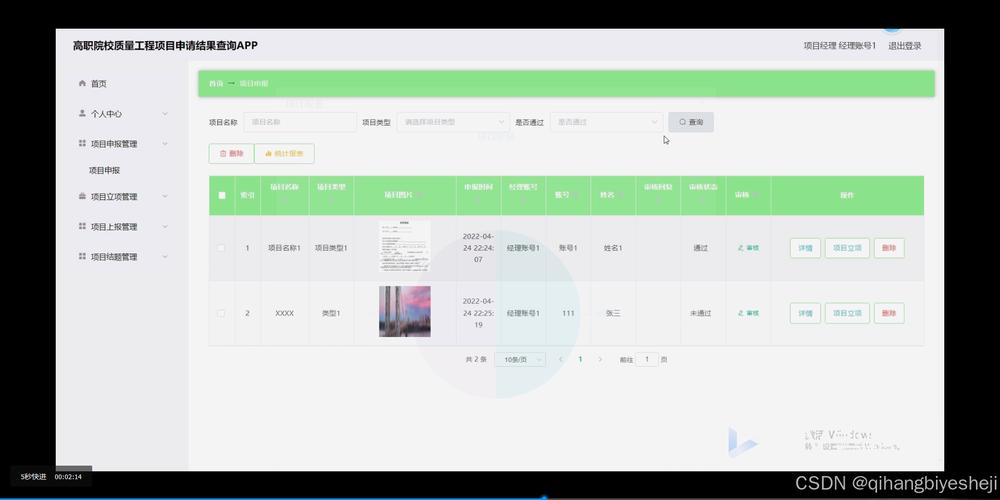The image size is (1000, 500).
Task: Expand the 个人中心 sidebar menu
Action: [165, 114]
